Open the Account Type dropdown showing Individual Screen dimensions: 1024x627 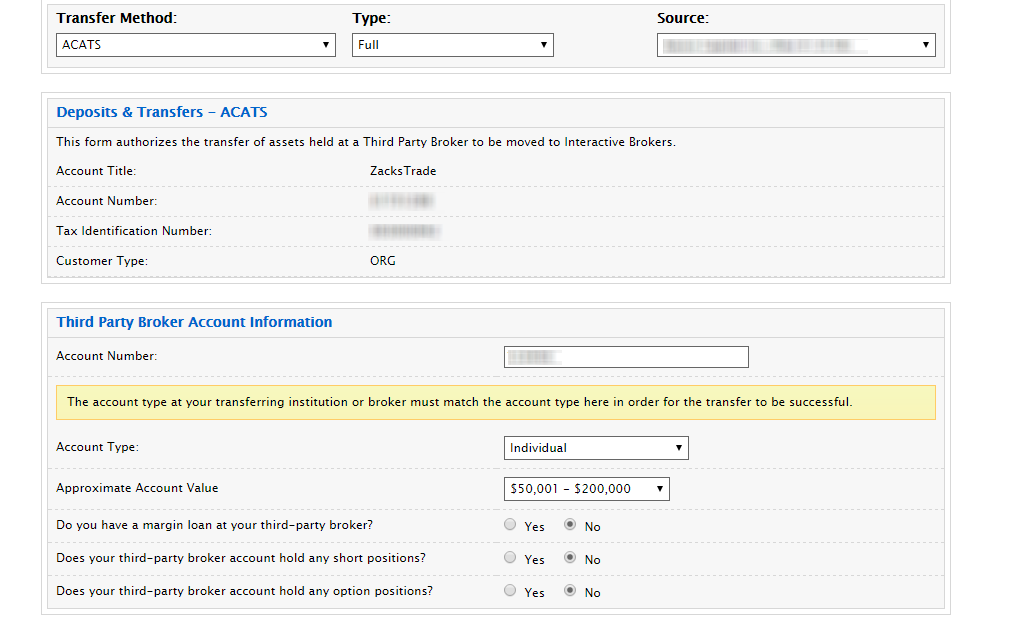tap(595, 448)
